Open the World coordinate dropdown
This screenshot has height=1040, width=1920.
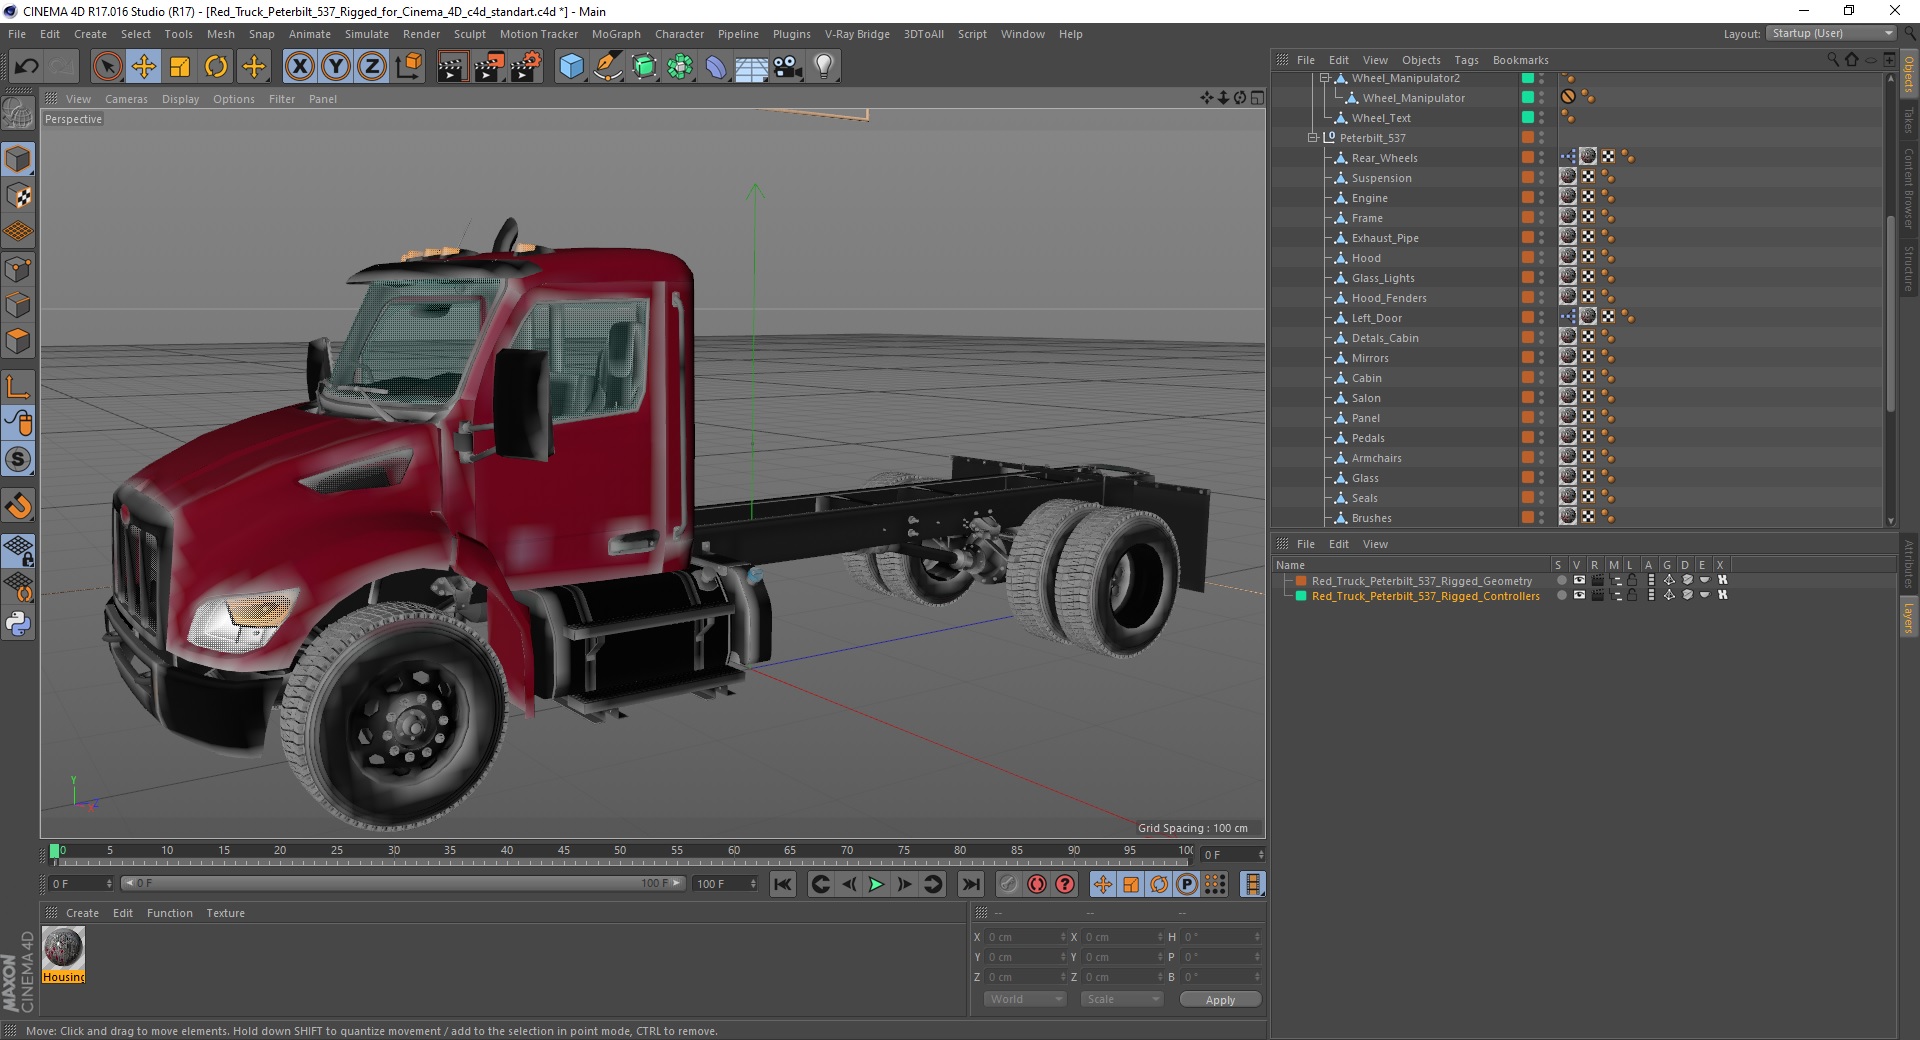(1025, 999)
